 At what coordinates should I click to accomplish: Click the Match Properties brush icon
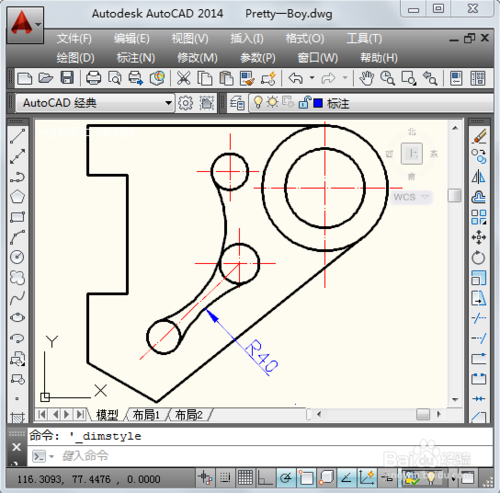247,78
